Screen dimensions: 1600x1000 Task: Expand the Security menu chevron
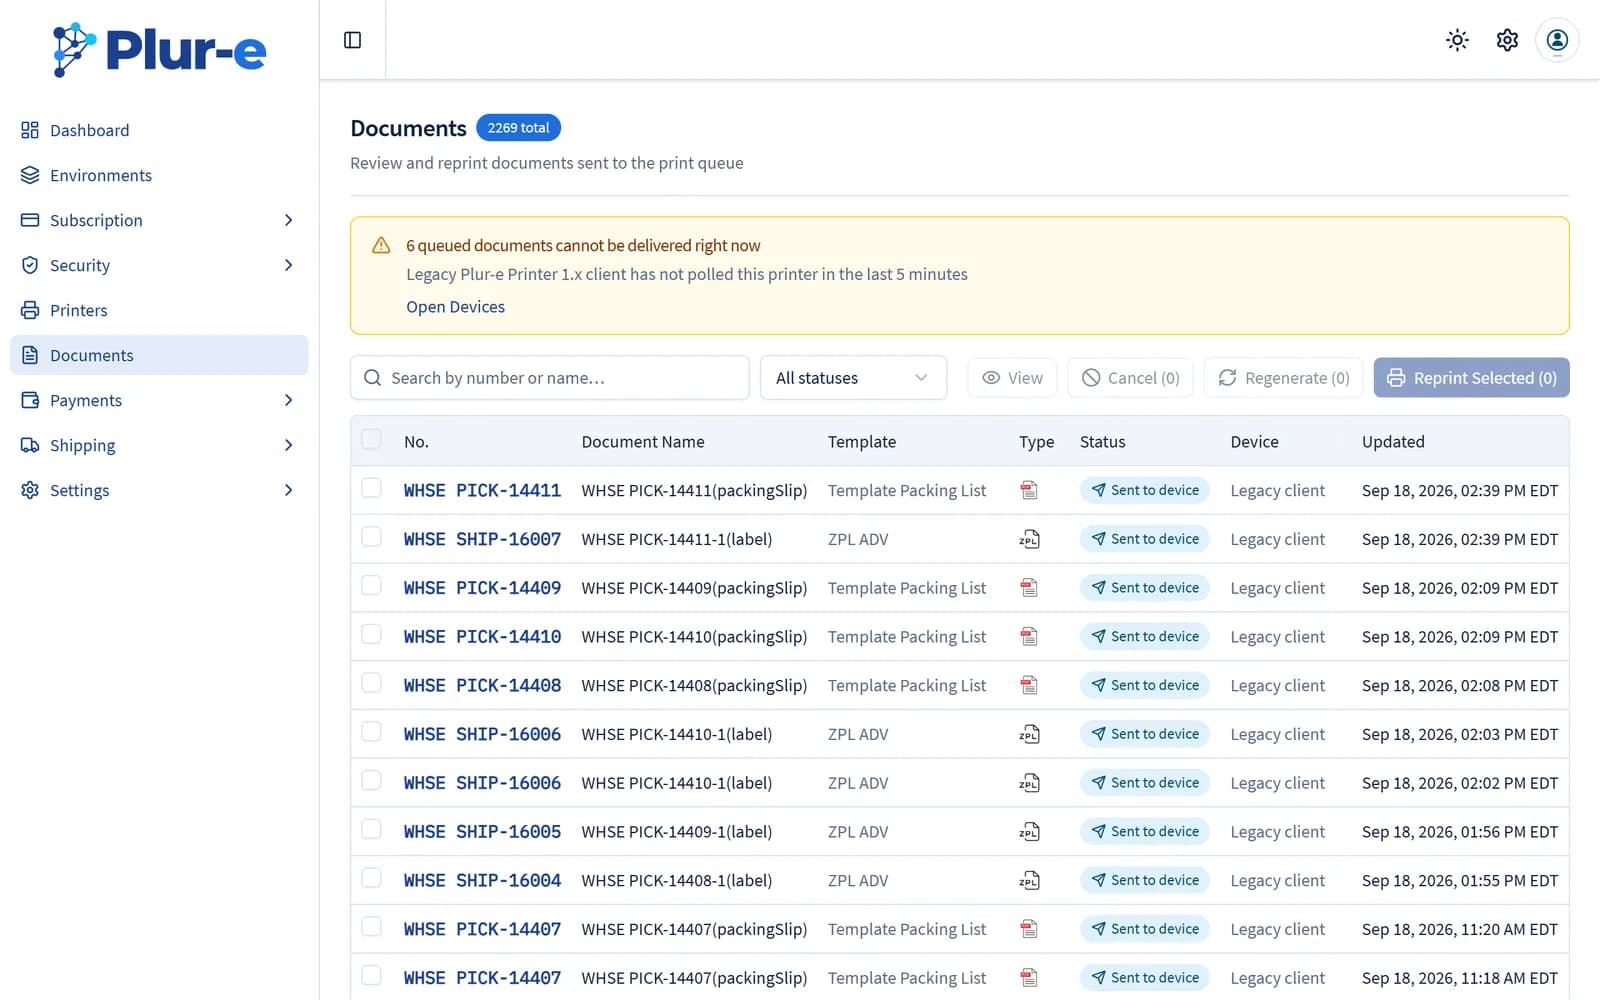click(288, 265)
